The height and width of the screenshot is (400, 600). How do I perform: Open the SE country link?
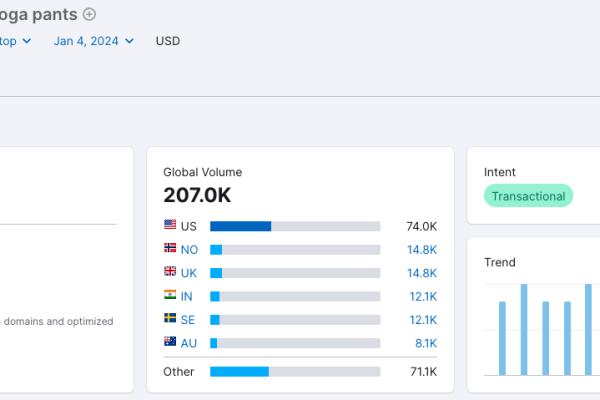coord(188,320)
